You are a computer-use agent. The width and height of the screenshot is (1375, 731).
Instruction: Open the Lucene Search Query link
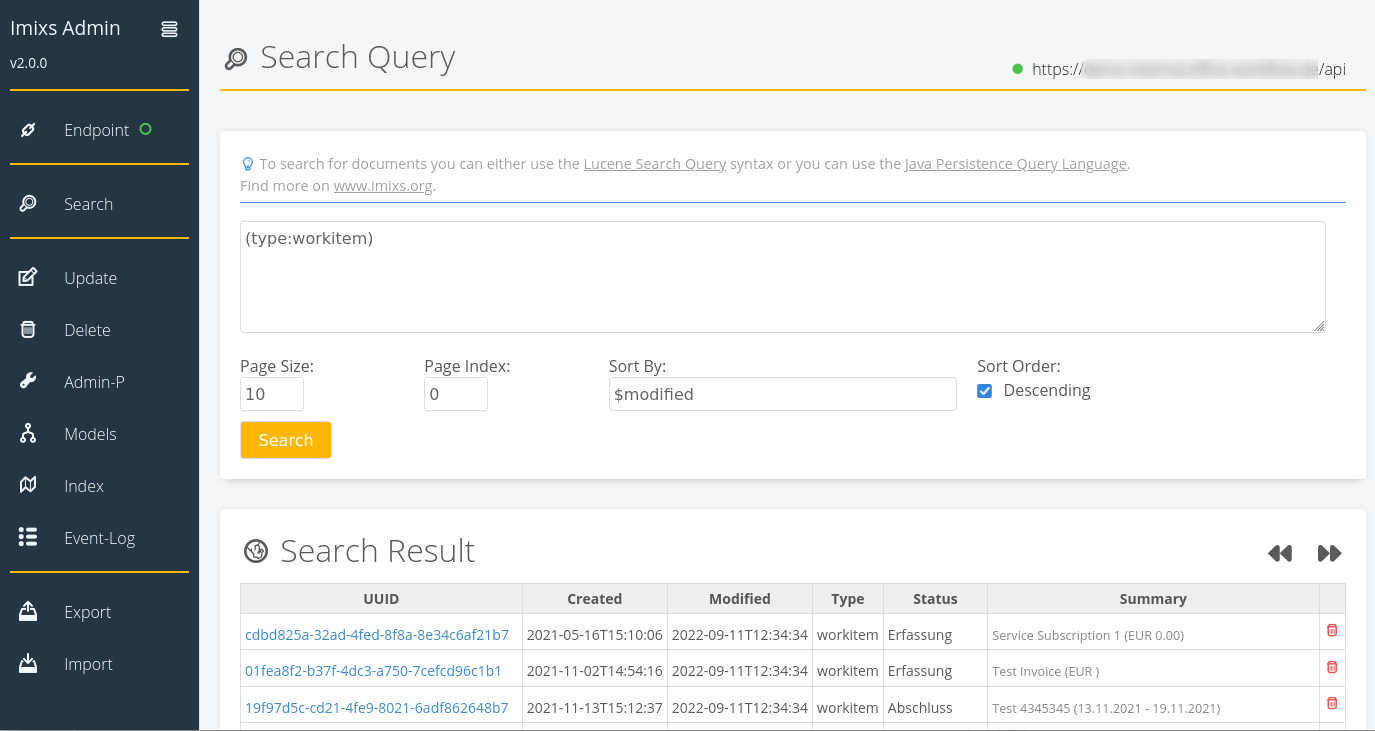point(654,163)
